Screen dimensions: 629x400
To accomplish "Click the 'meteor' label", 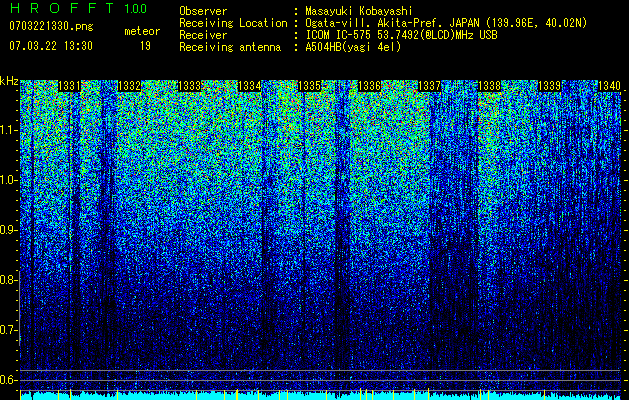I will 142,31.
